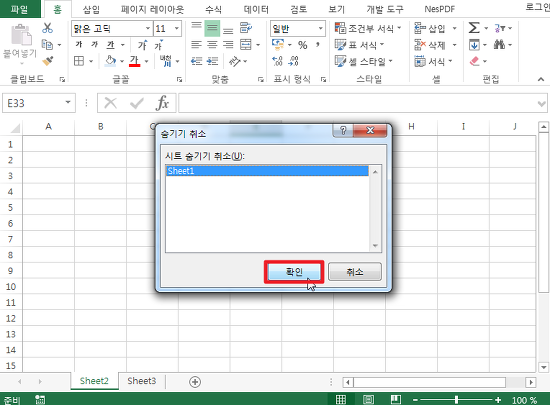This screenshot has height=405, width=550.
Task: Add a new sheet with plus button
Action: [195, 382]
